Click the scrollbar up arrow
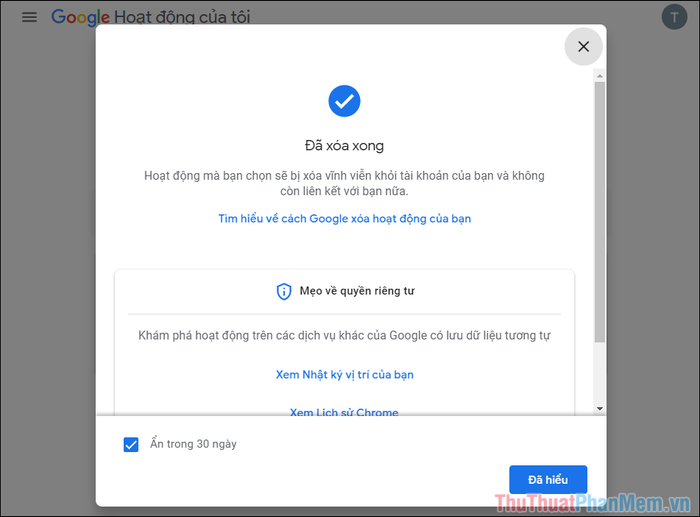 pyautogui.click(x=600, y=76)
